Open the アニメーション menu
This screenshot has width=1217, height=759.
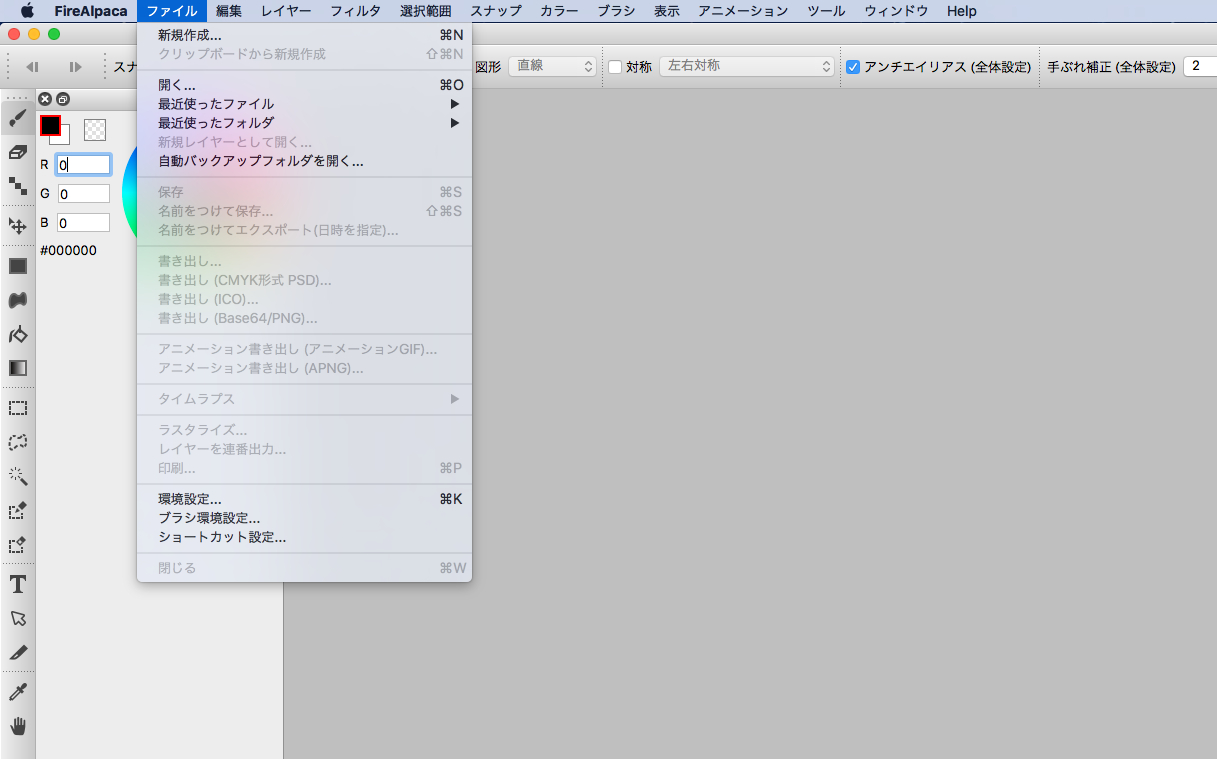(743, 11)
